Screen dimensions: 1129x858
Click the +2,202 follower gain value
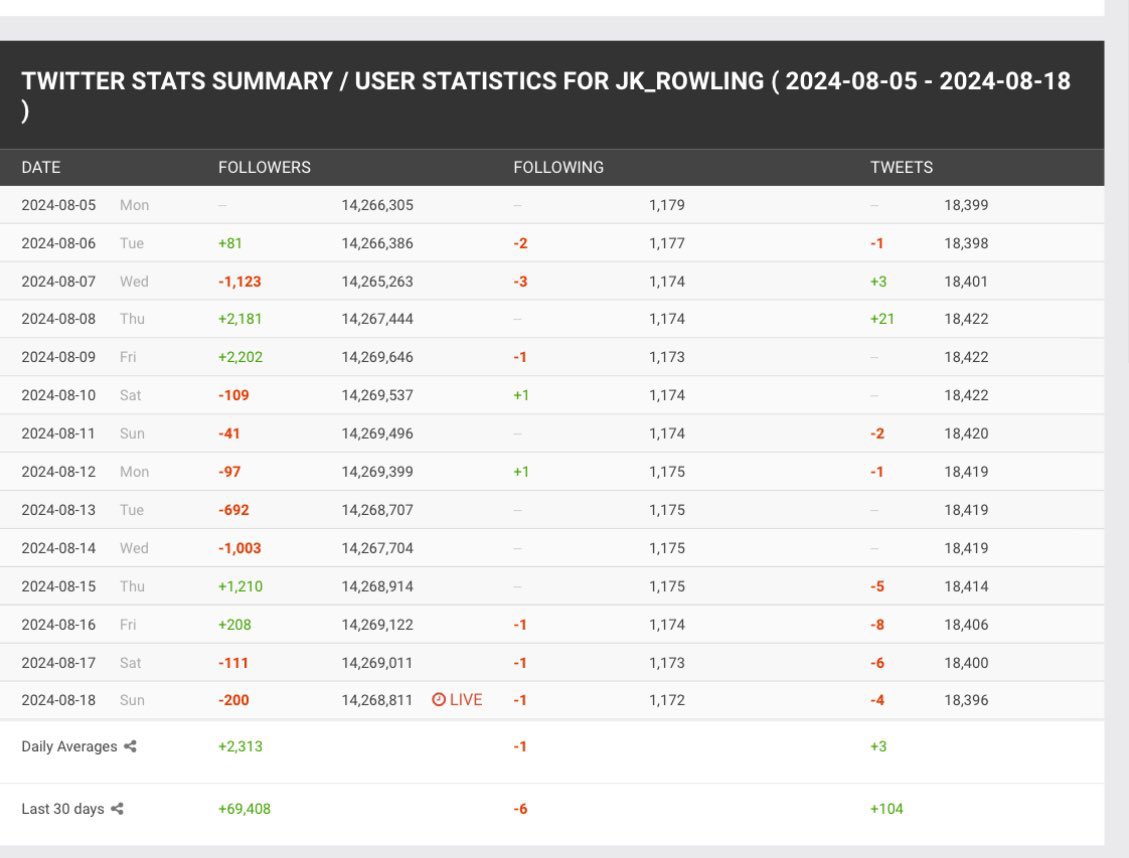tap(240, 357)
